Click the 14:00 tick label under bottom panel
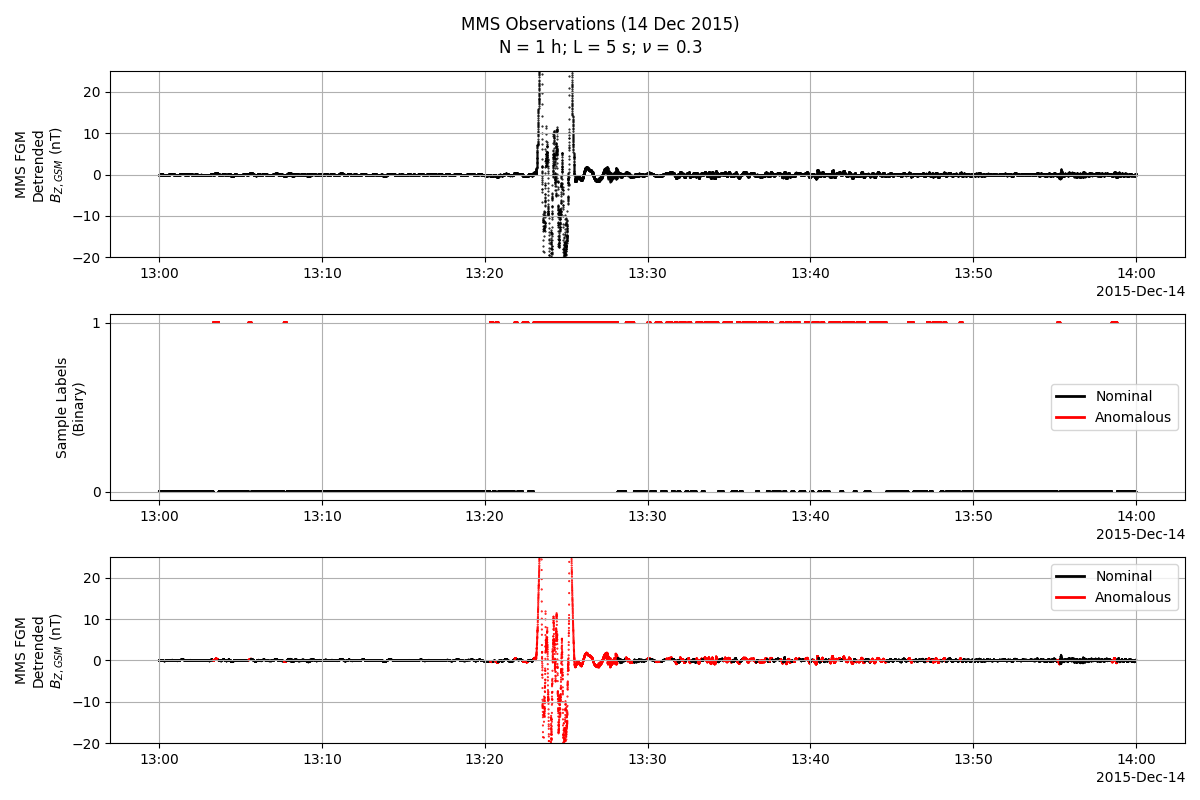This screenshot has width=1200, height=800. pos(1135,759)
